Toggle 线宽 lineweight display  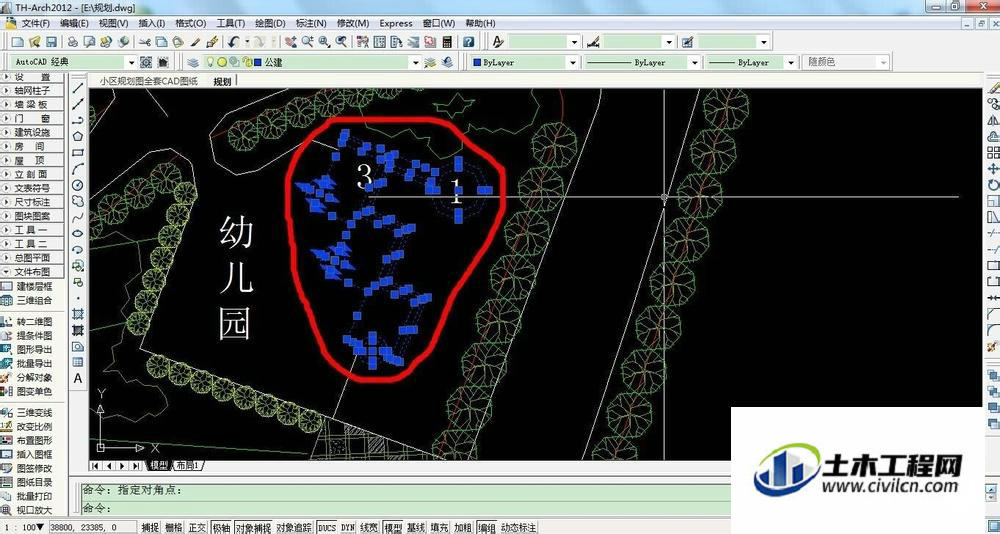(x=369, y=528)
